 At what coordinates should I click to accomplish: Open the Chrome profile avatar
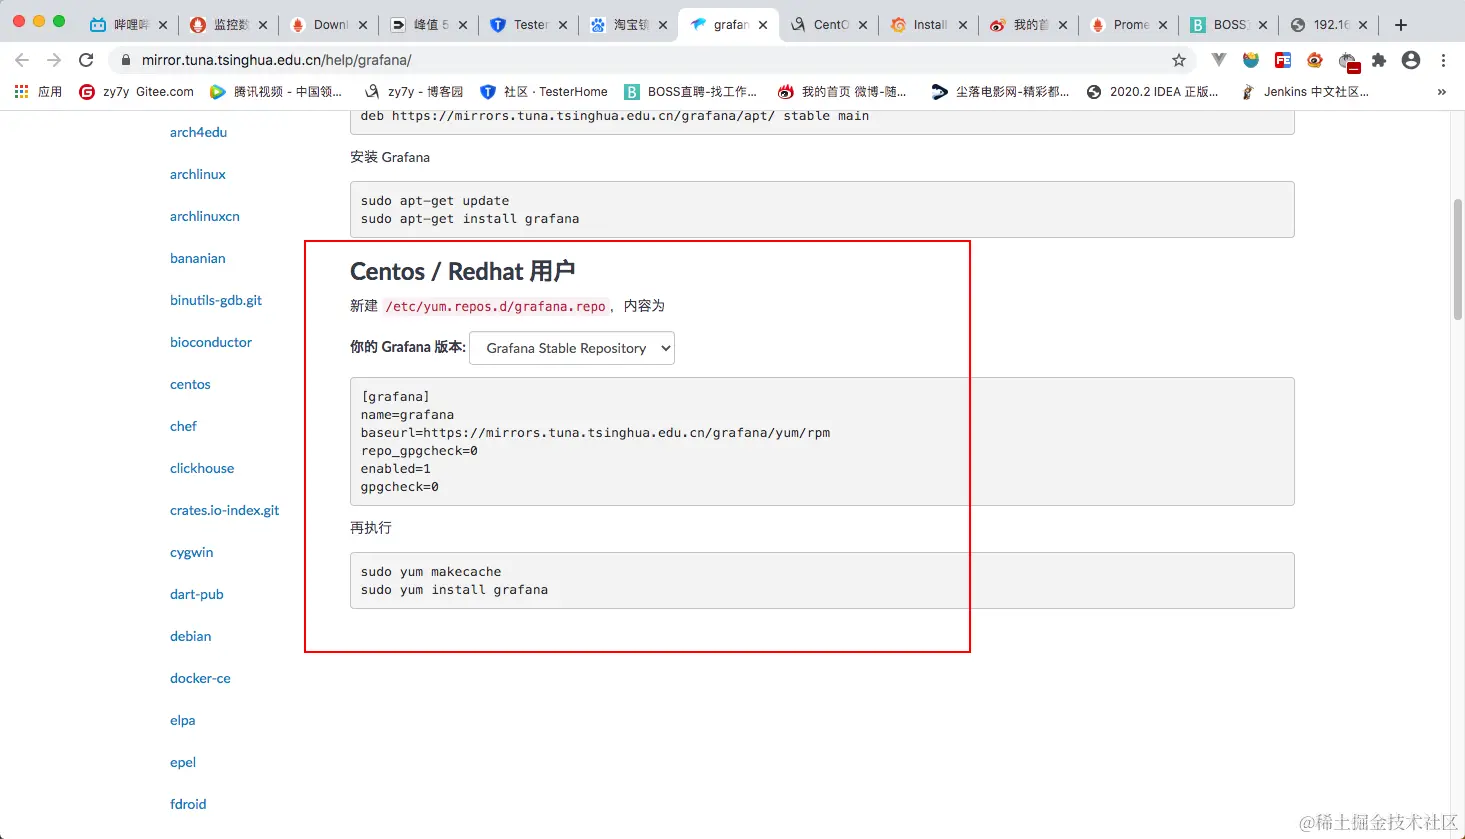point(1411,60)
